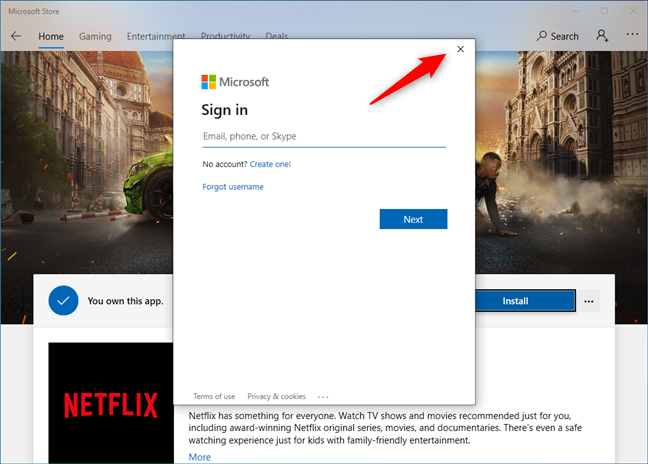
Task: Open the Store's top-right See more menu
Action: pos(632,35)
